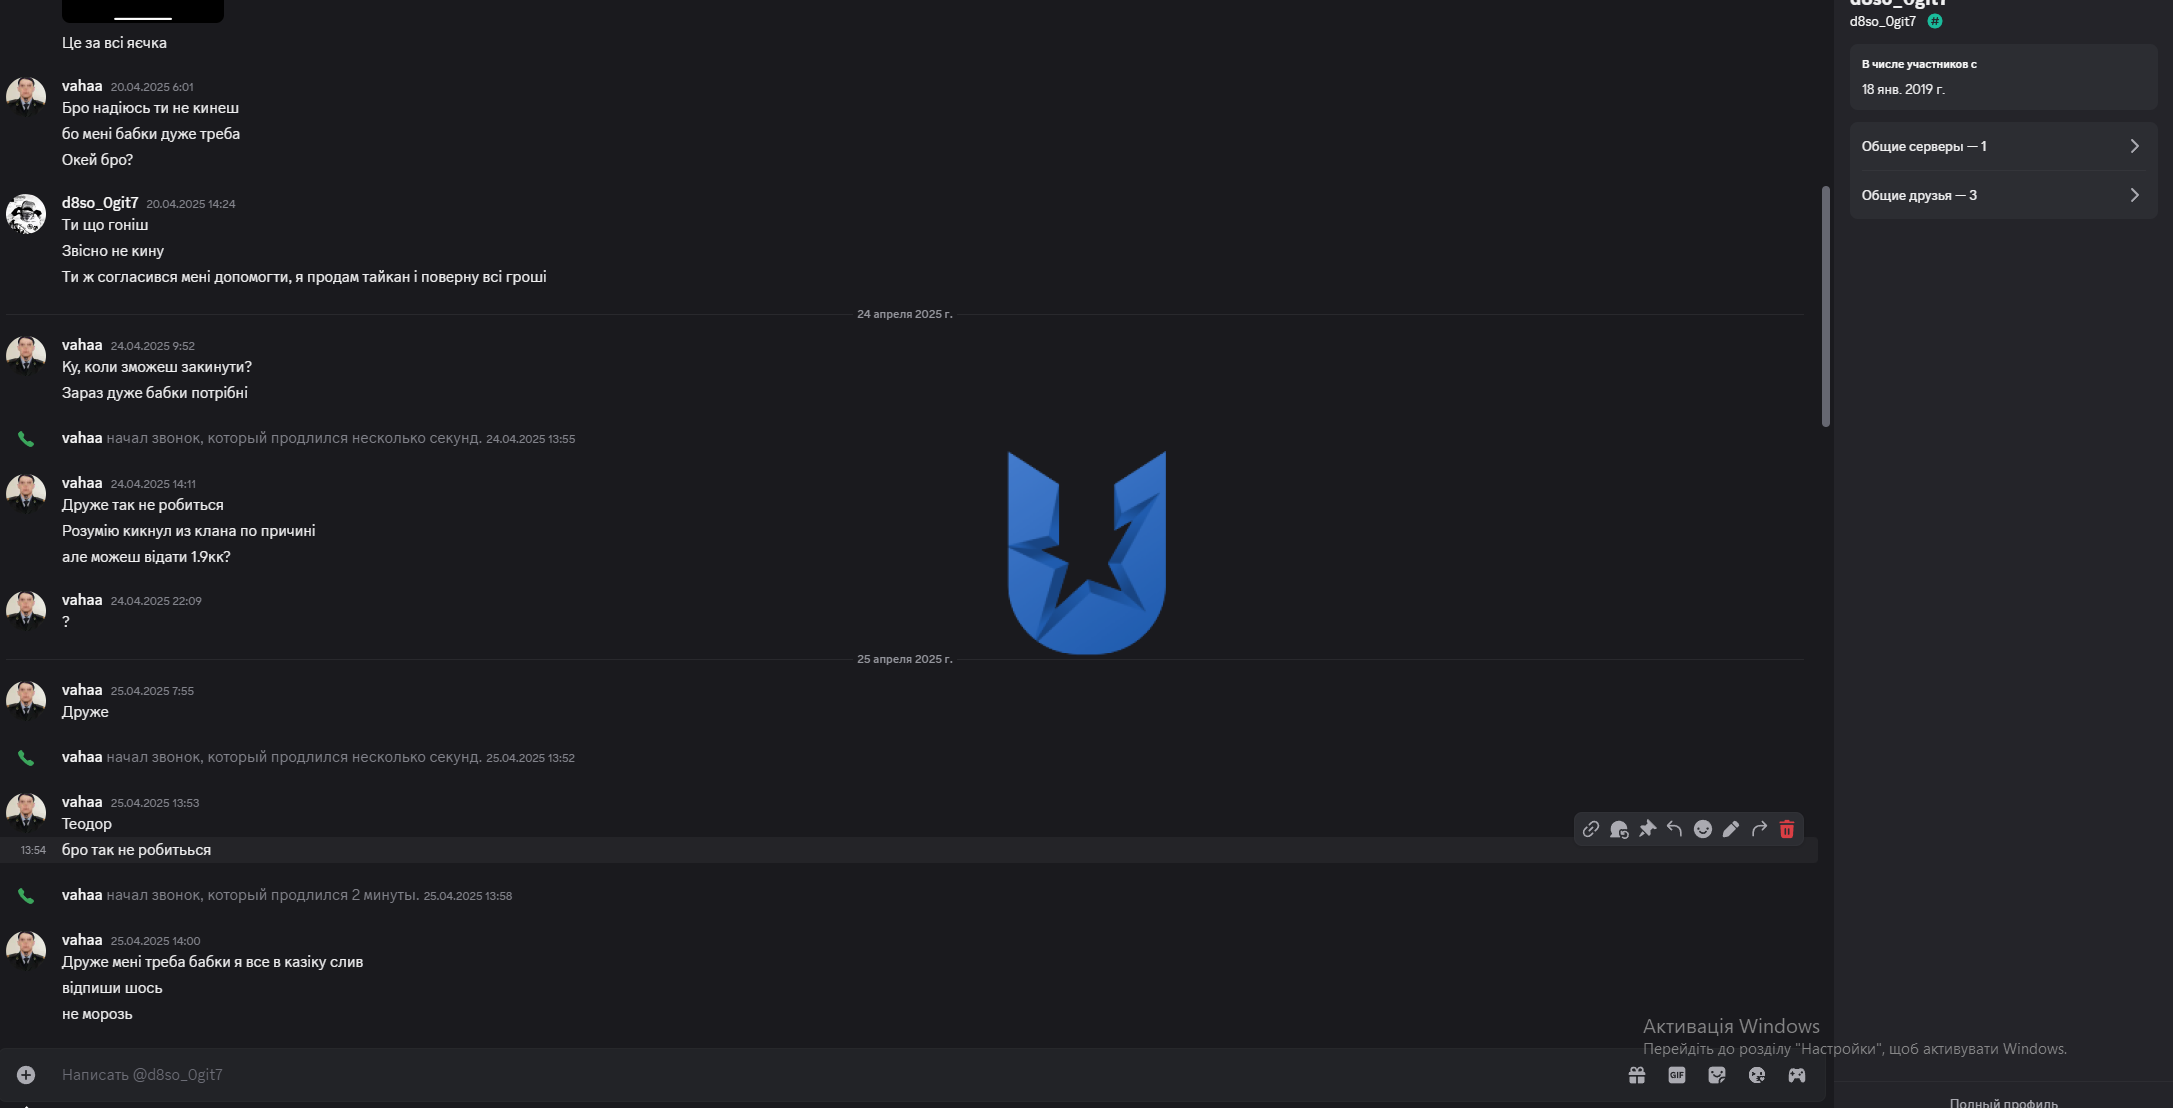Click plus attachment button in message bar
The width and height of the screenshot is (2173, 1108).
click(26, 1075)
